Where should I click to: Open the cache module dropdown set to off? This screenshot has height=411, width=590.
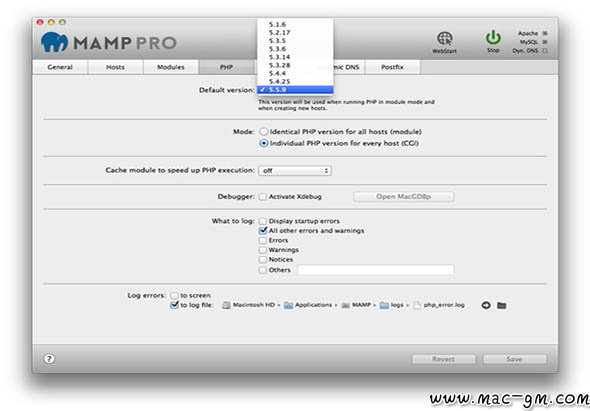coord(295,170)
